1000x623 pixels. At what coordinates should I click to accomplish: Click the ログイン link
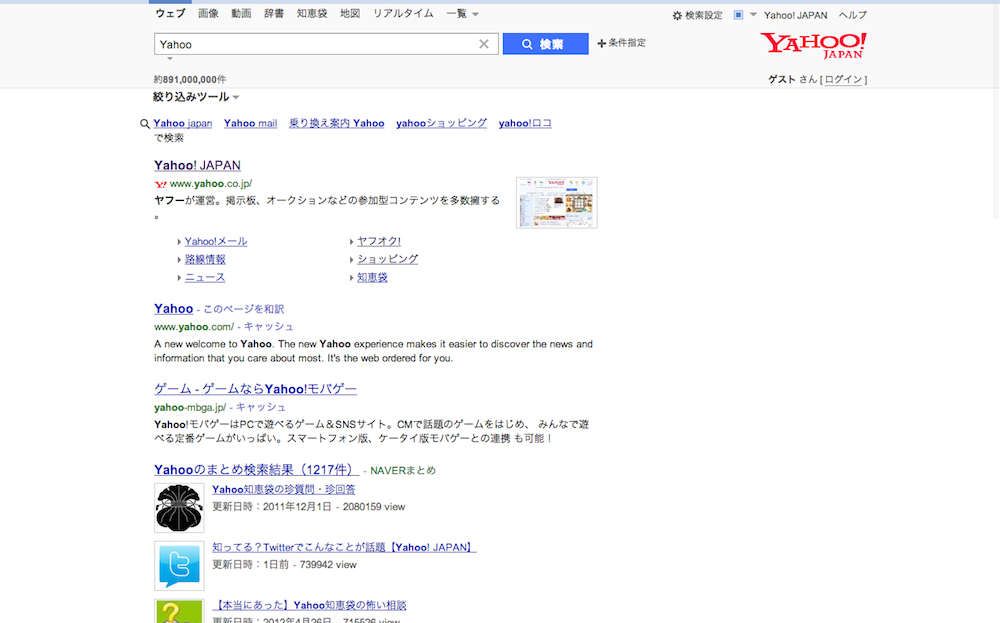coord(843,79)
